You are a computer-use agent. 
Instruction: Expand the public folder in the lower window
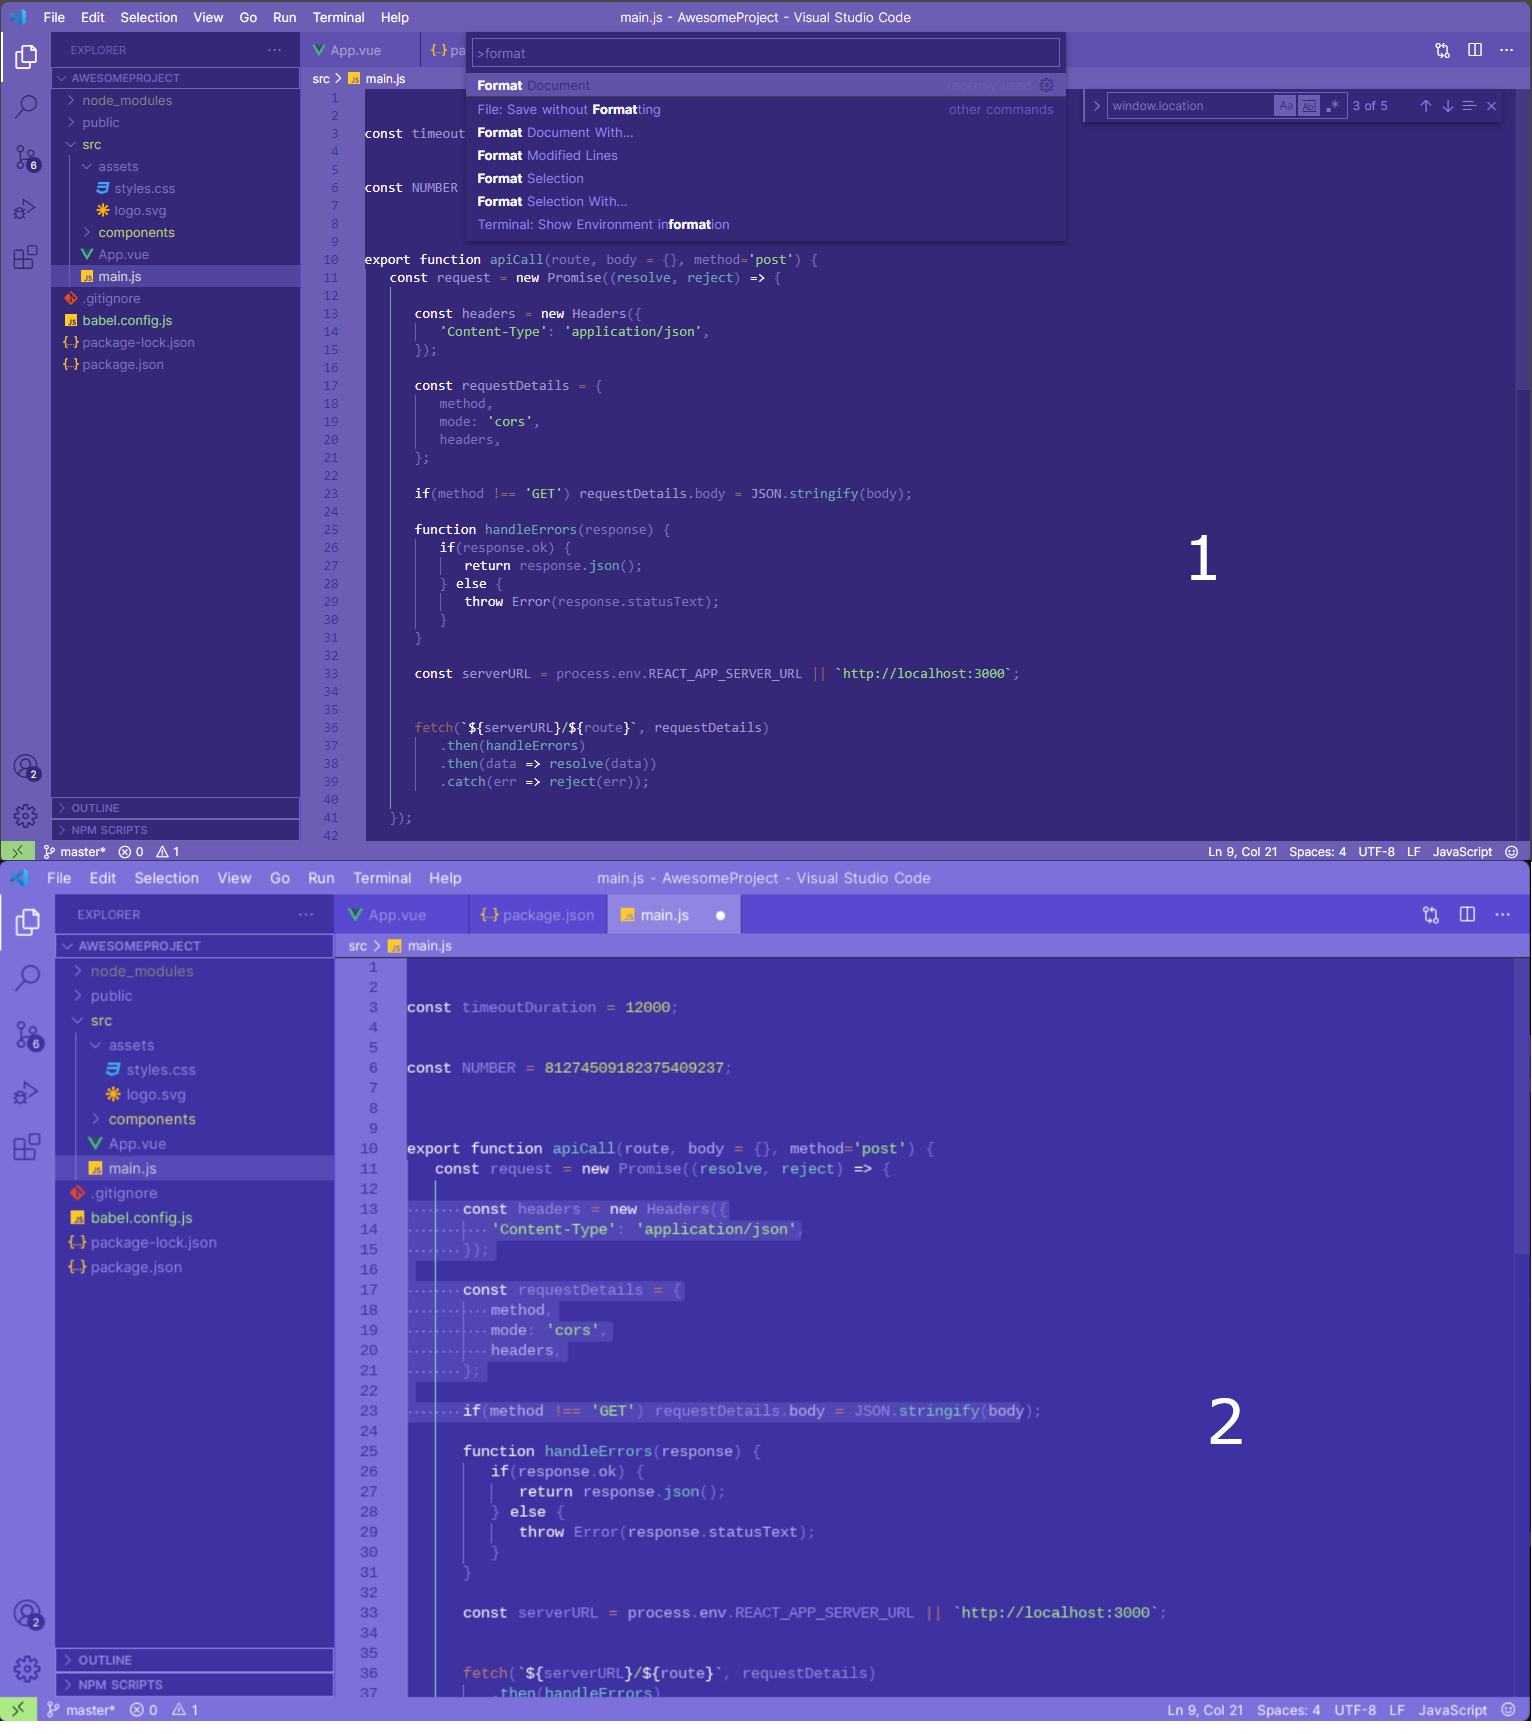(195, 996)
